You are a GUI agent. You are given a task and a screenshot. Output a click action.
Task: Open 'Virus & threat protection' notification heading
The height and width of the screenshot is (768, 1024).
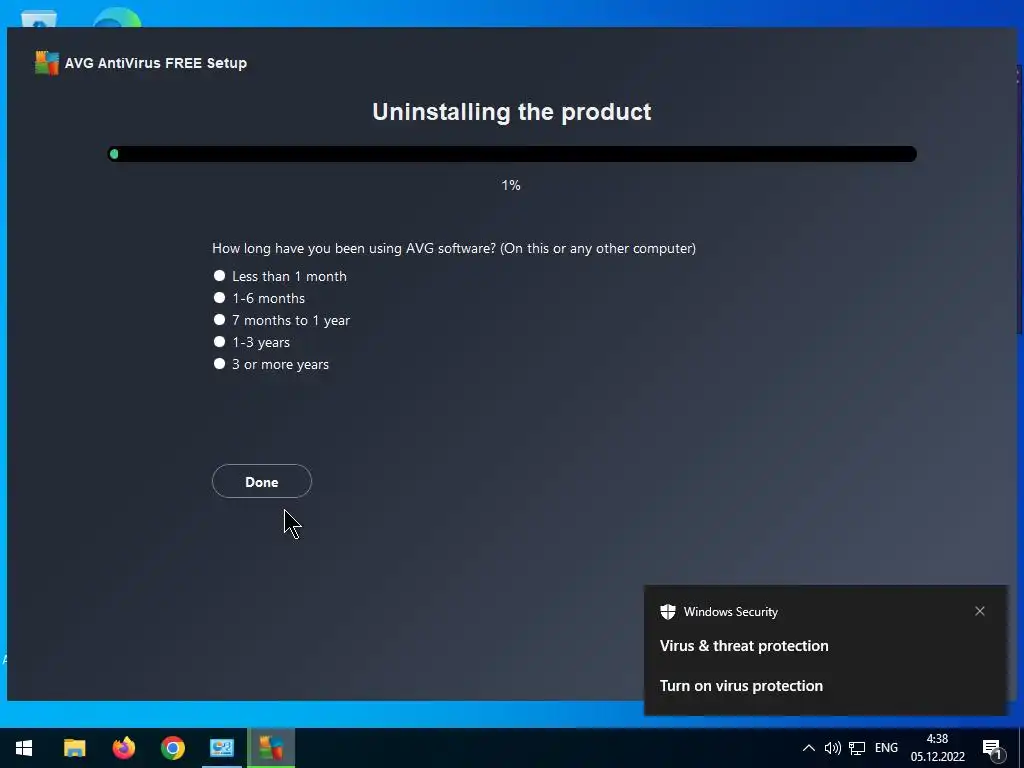pyautogui.click(x=744, y=646)
